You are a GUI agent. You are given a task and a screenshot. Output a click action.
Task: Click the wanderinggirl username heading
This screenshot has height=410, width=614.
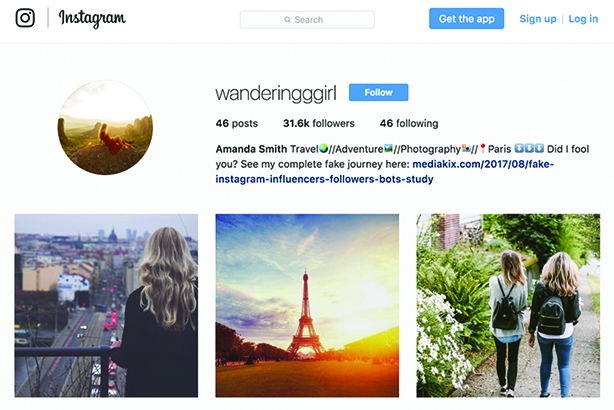click(276, 93)
